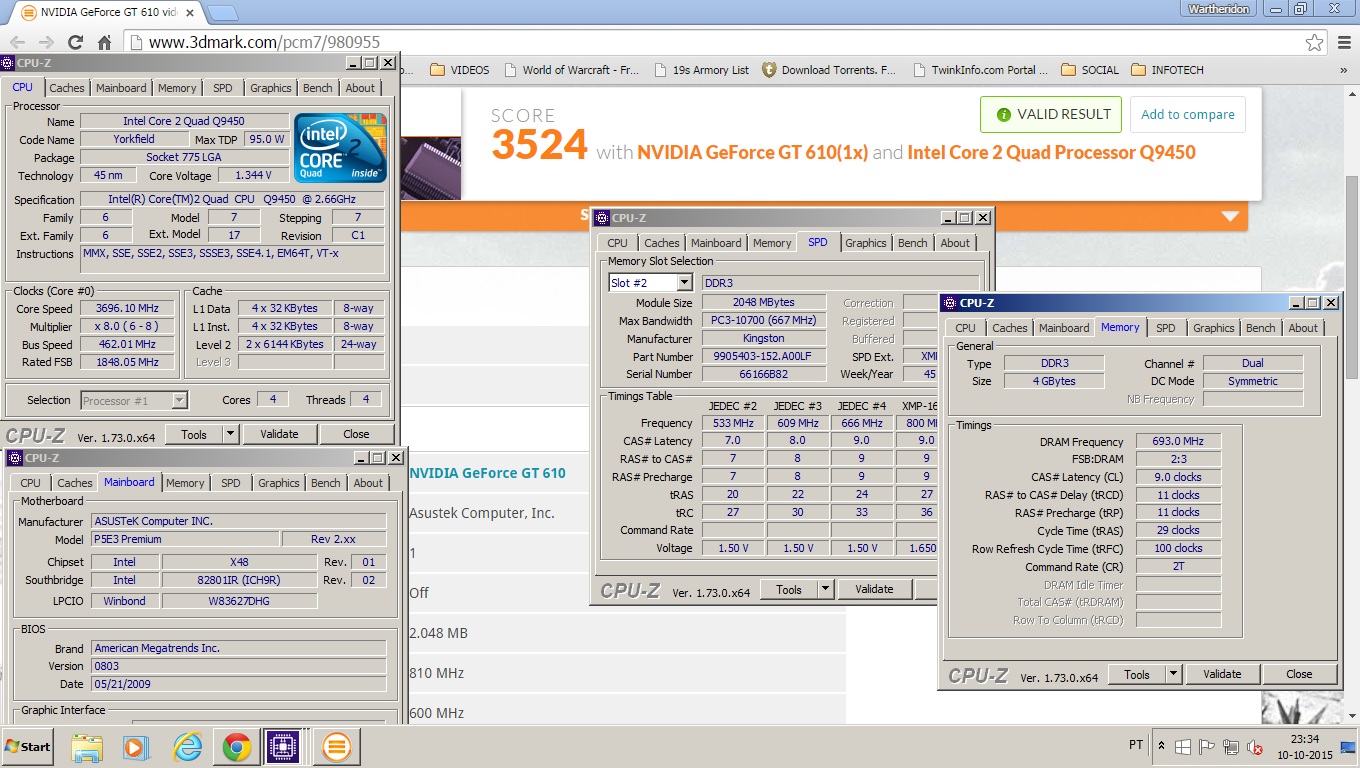Go forward in the Chrome browser
The image size is (1360, 768).
click(x=46, y=42)
